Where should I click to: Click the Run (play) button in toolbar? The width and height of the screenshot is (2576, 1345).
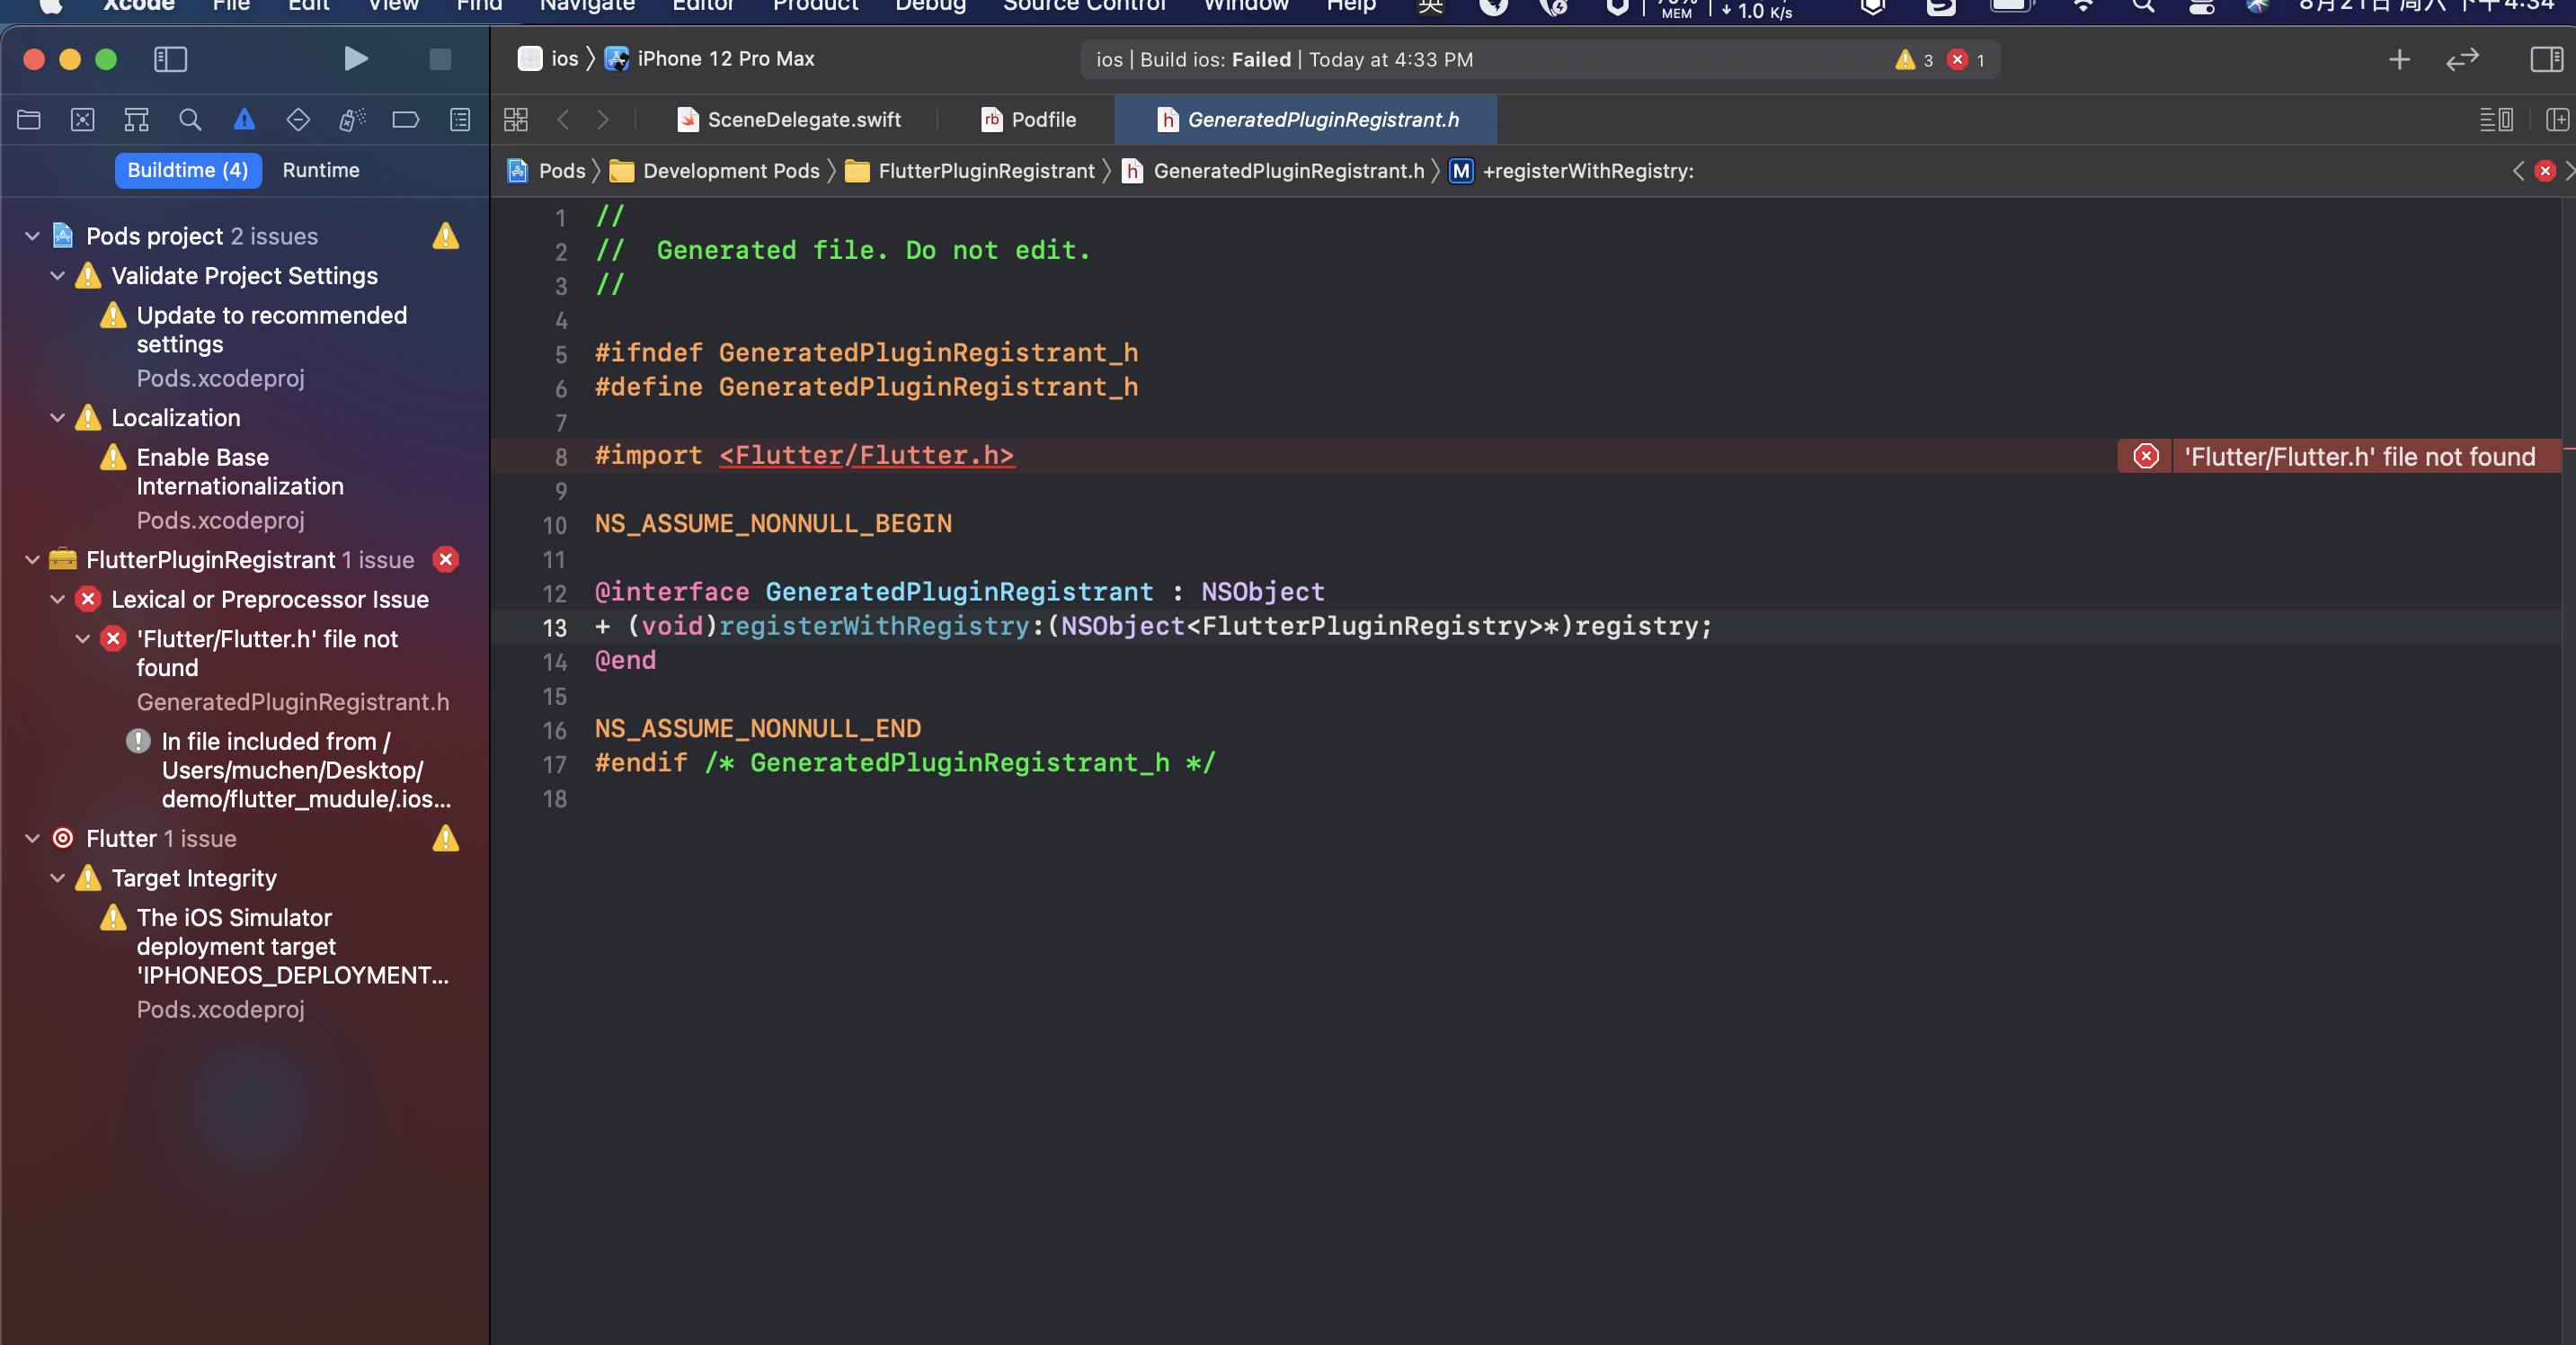pos(356,59)
